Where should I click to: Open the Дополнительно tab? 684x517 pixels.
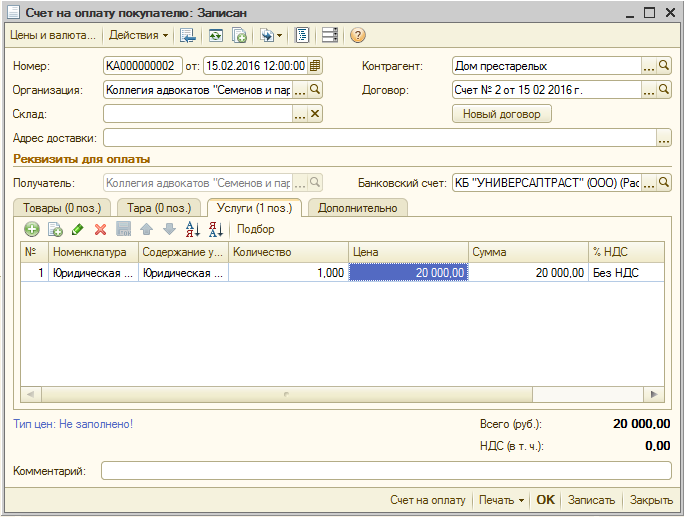click(x=358, y=208)
